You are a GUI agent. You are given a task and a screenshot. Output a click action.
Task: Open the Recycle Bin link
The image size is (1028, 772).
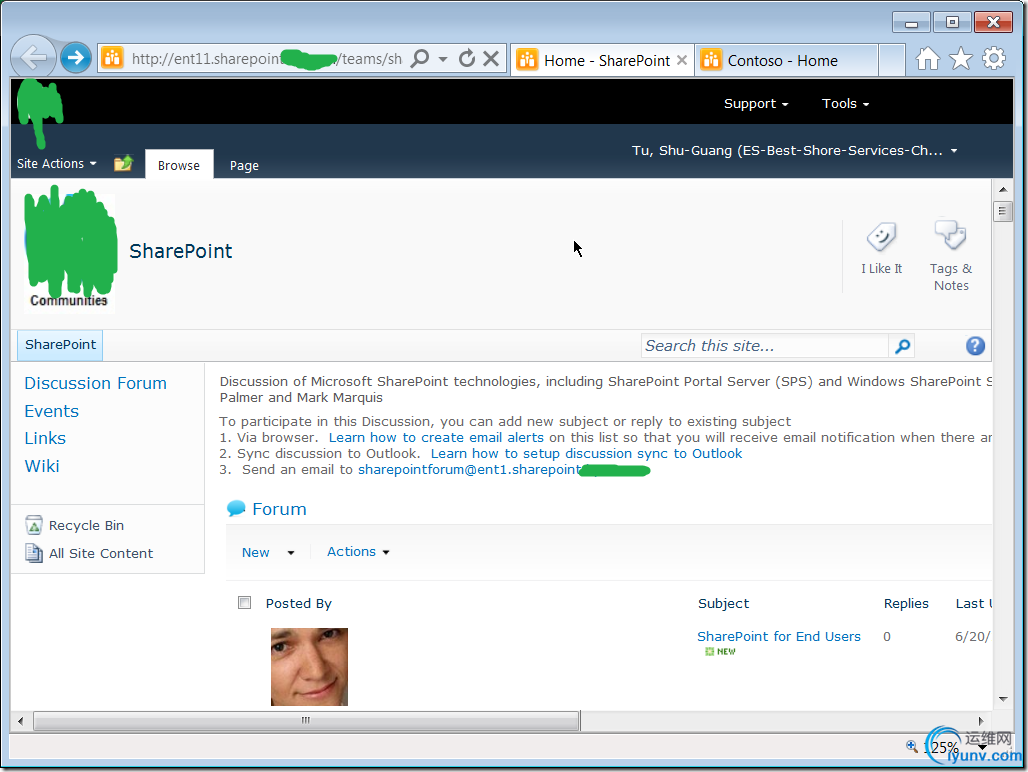click(86, 526)
